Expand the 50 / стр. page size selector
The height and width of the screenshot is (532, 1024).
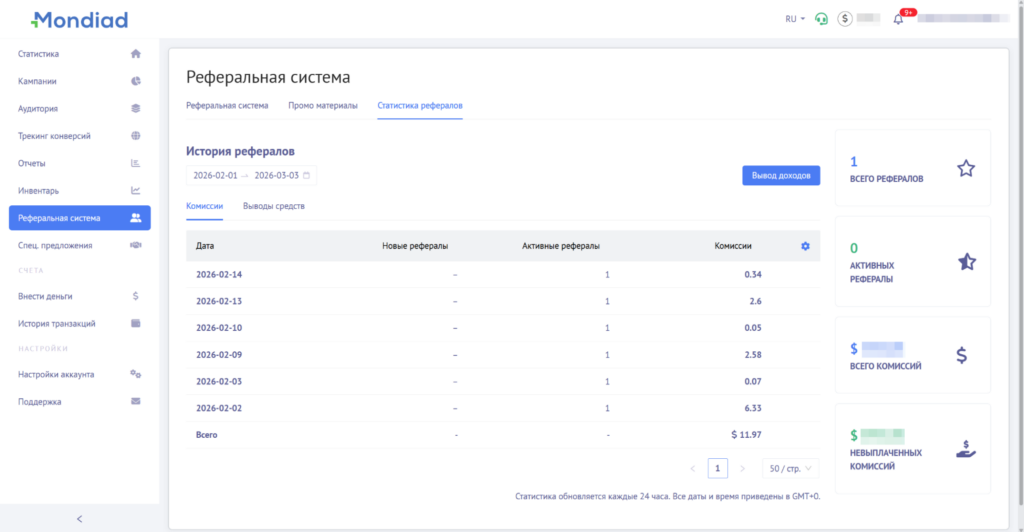click(x=790, y=468)
